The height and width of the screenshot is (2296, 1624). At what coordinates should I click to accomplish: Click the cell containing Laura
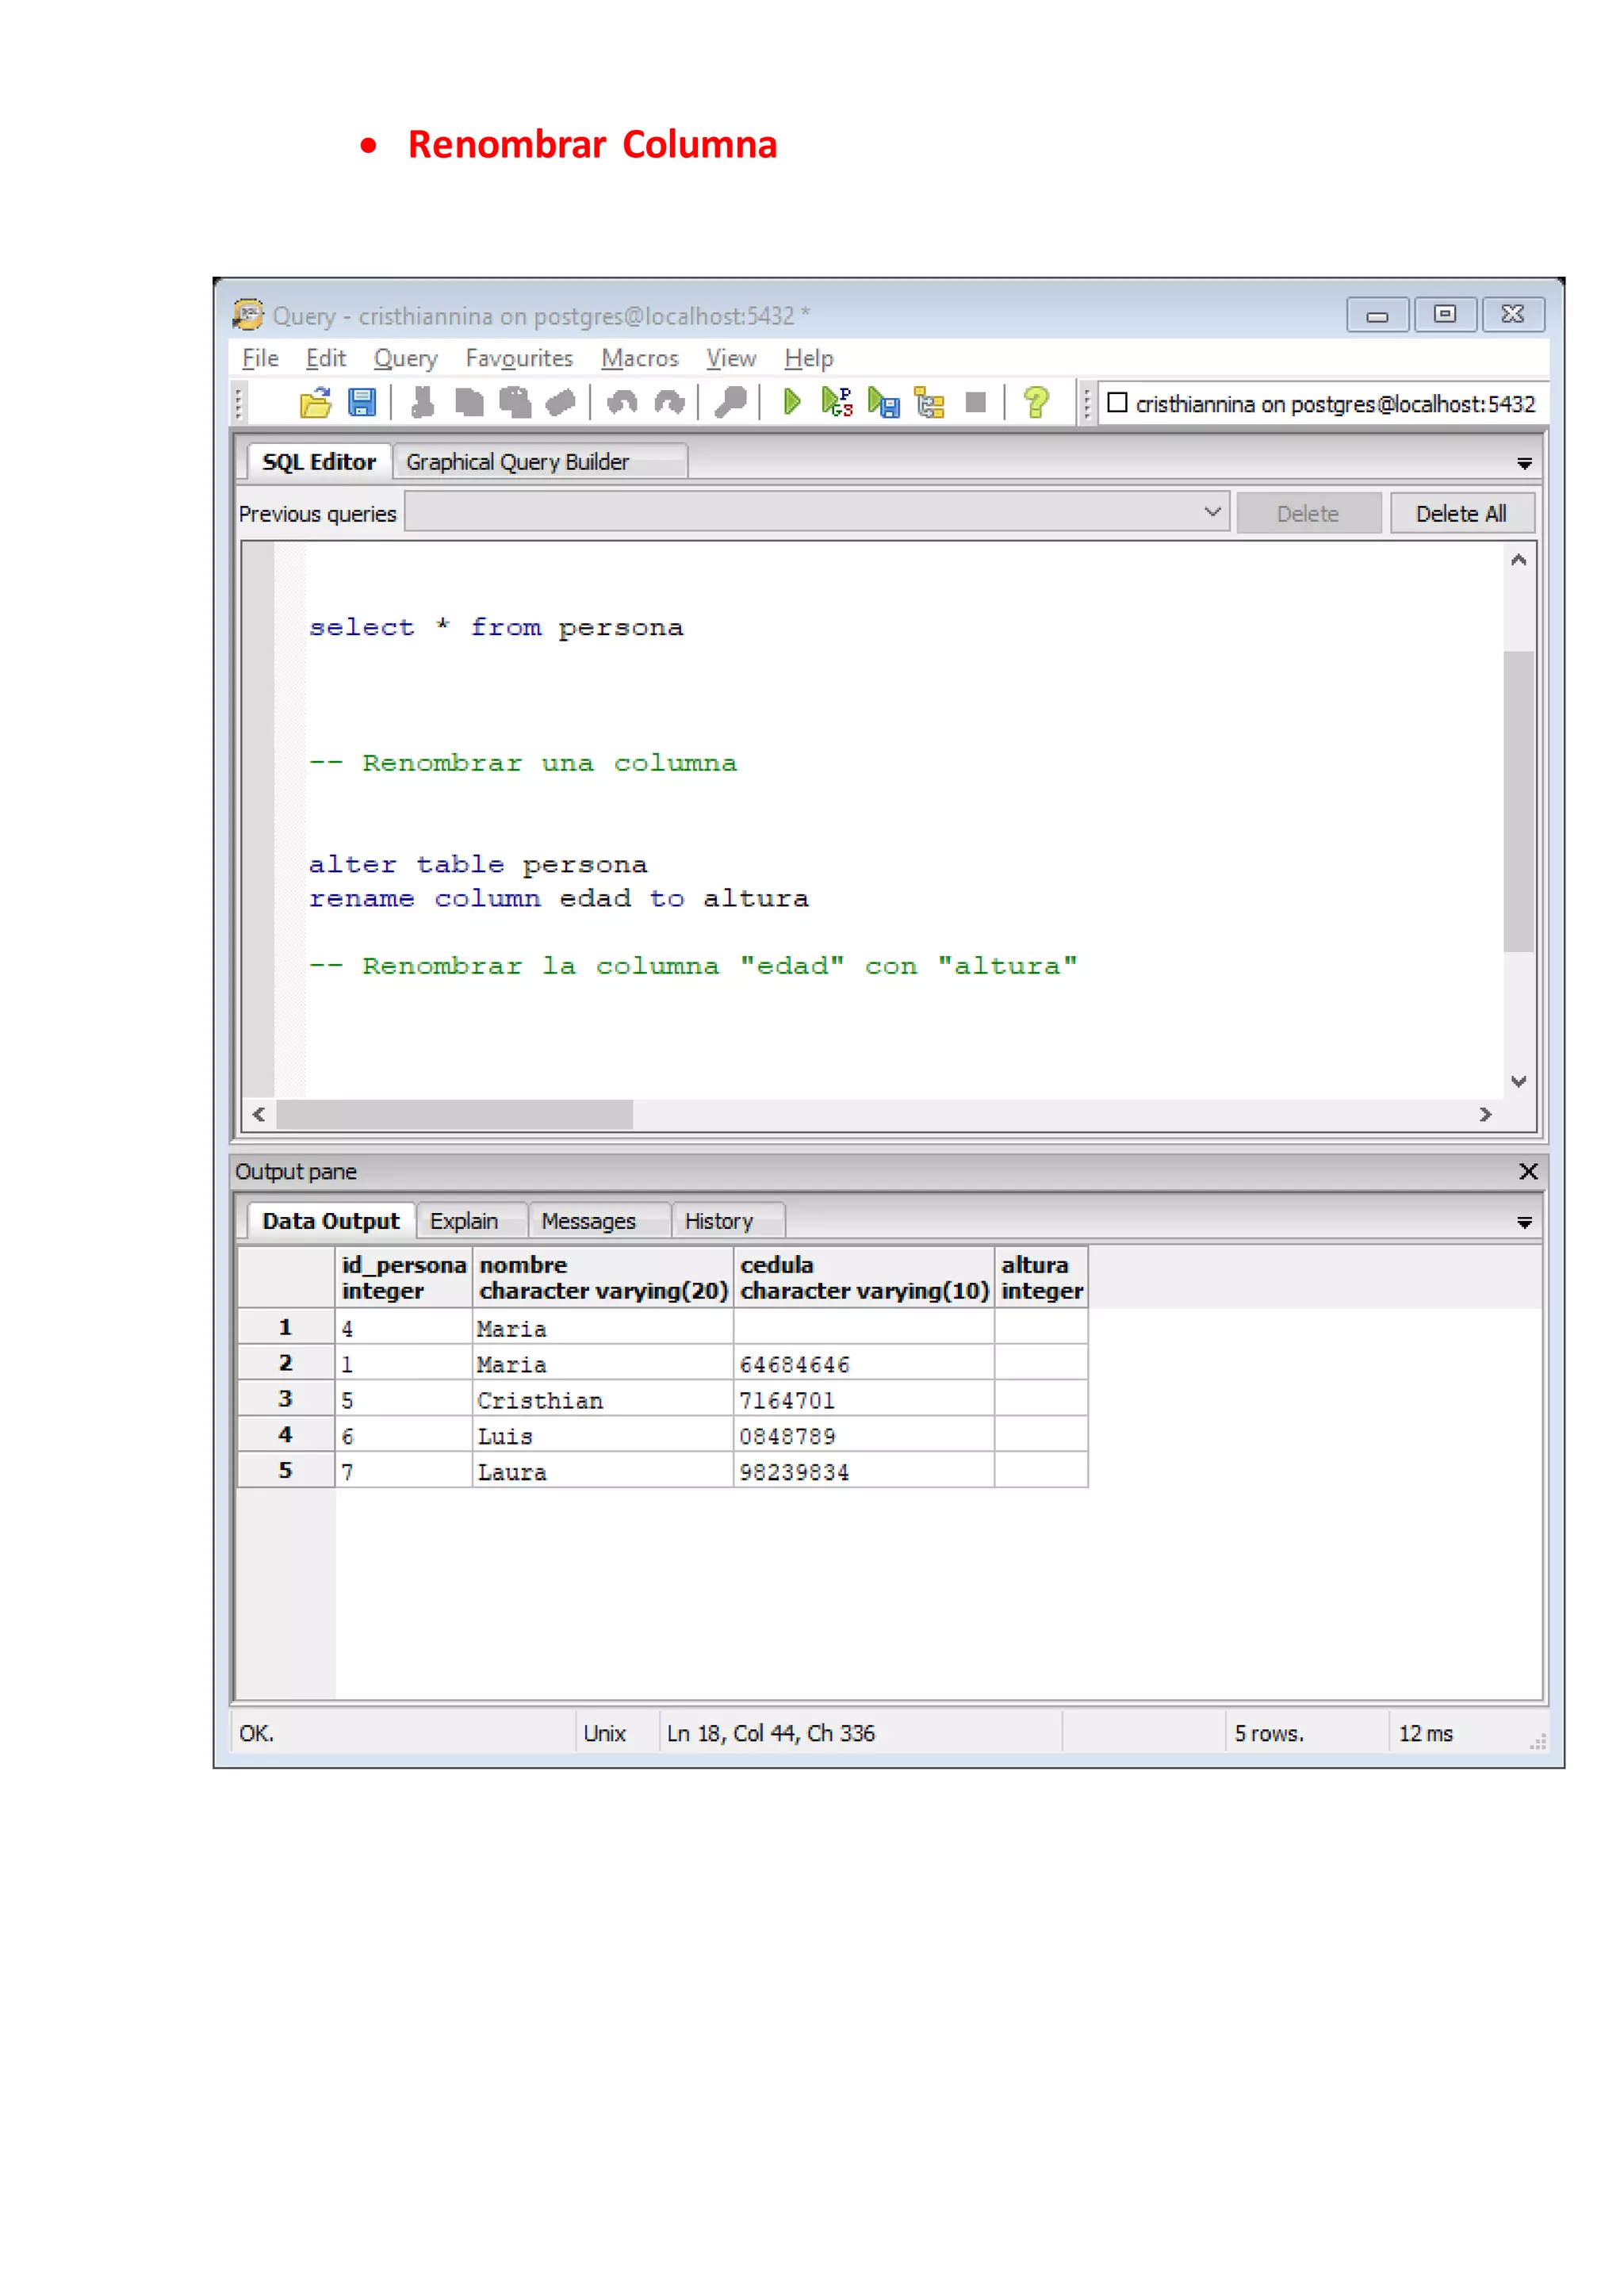click(603, 1471)
